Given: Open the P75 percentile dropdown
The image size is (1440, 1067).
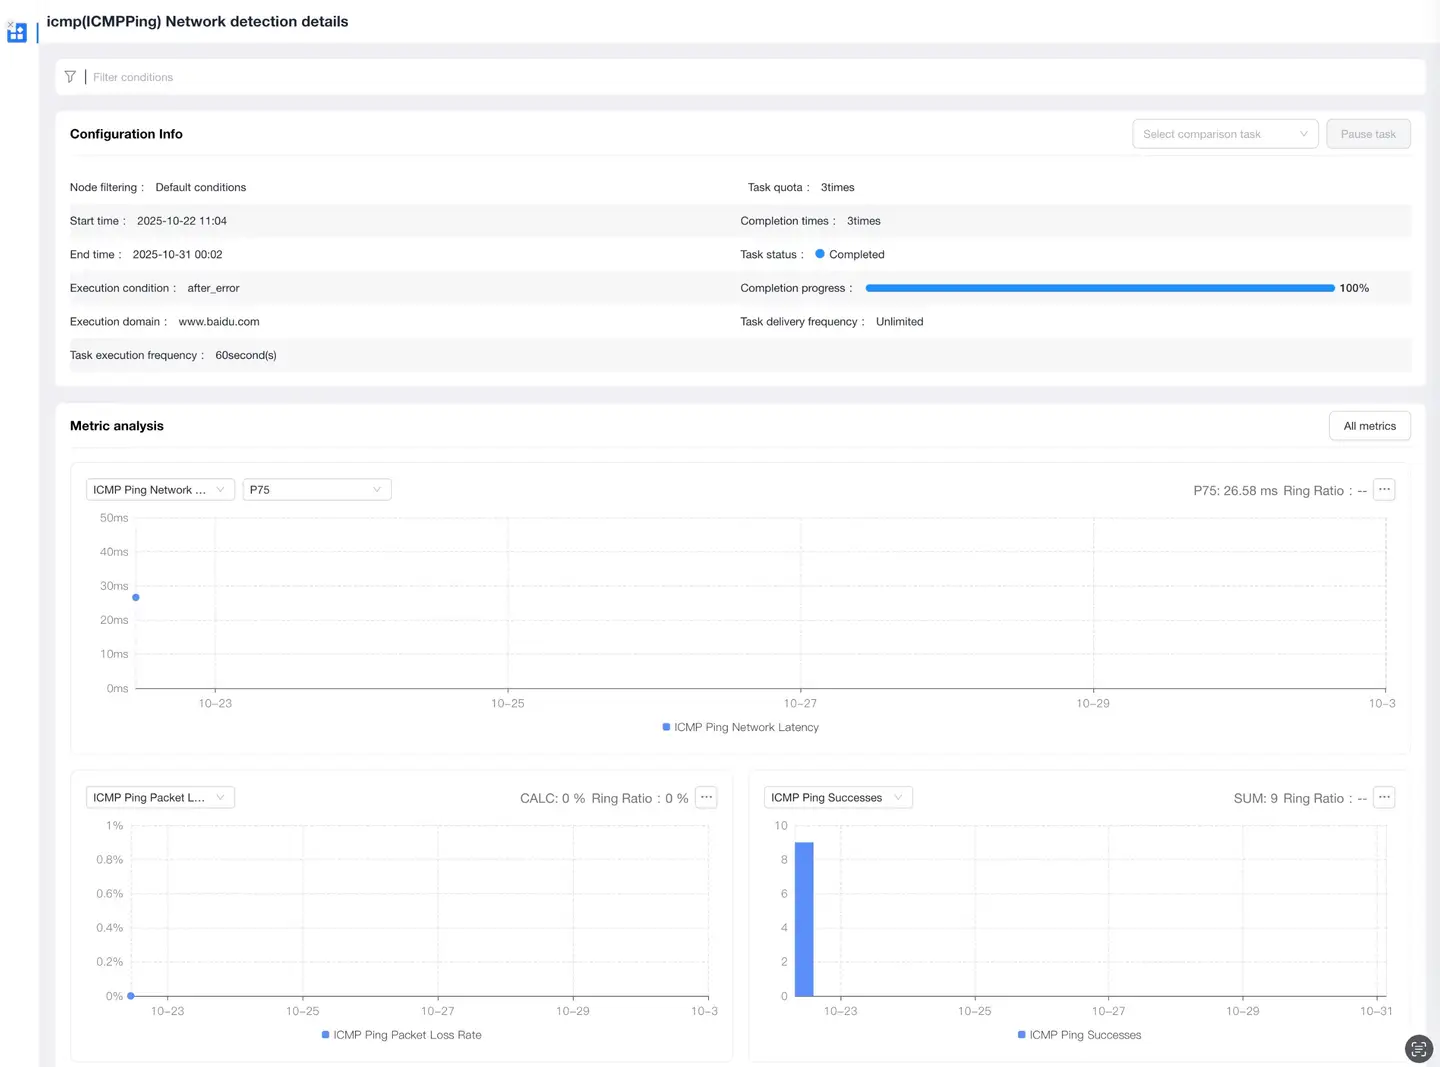Looking at the screenshot, I should coord(316,490).
